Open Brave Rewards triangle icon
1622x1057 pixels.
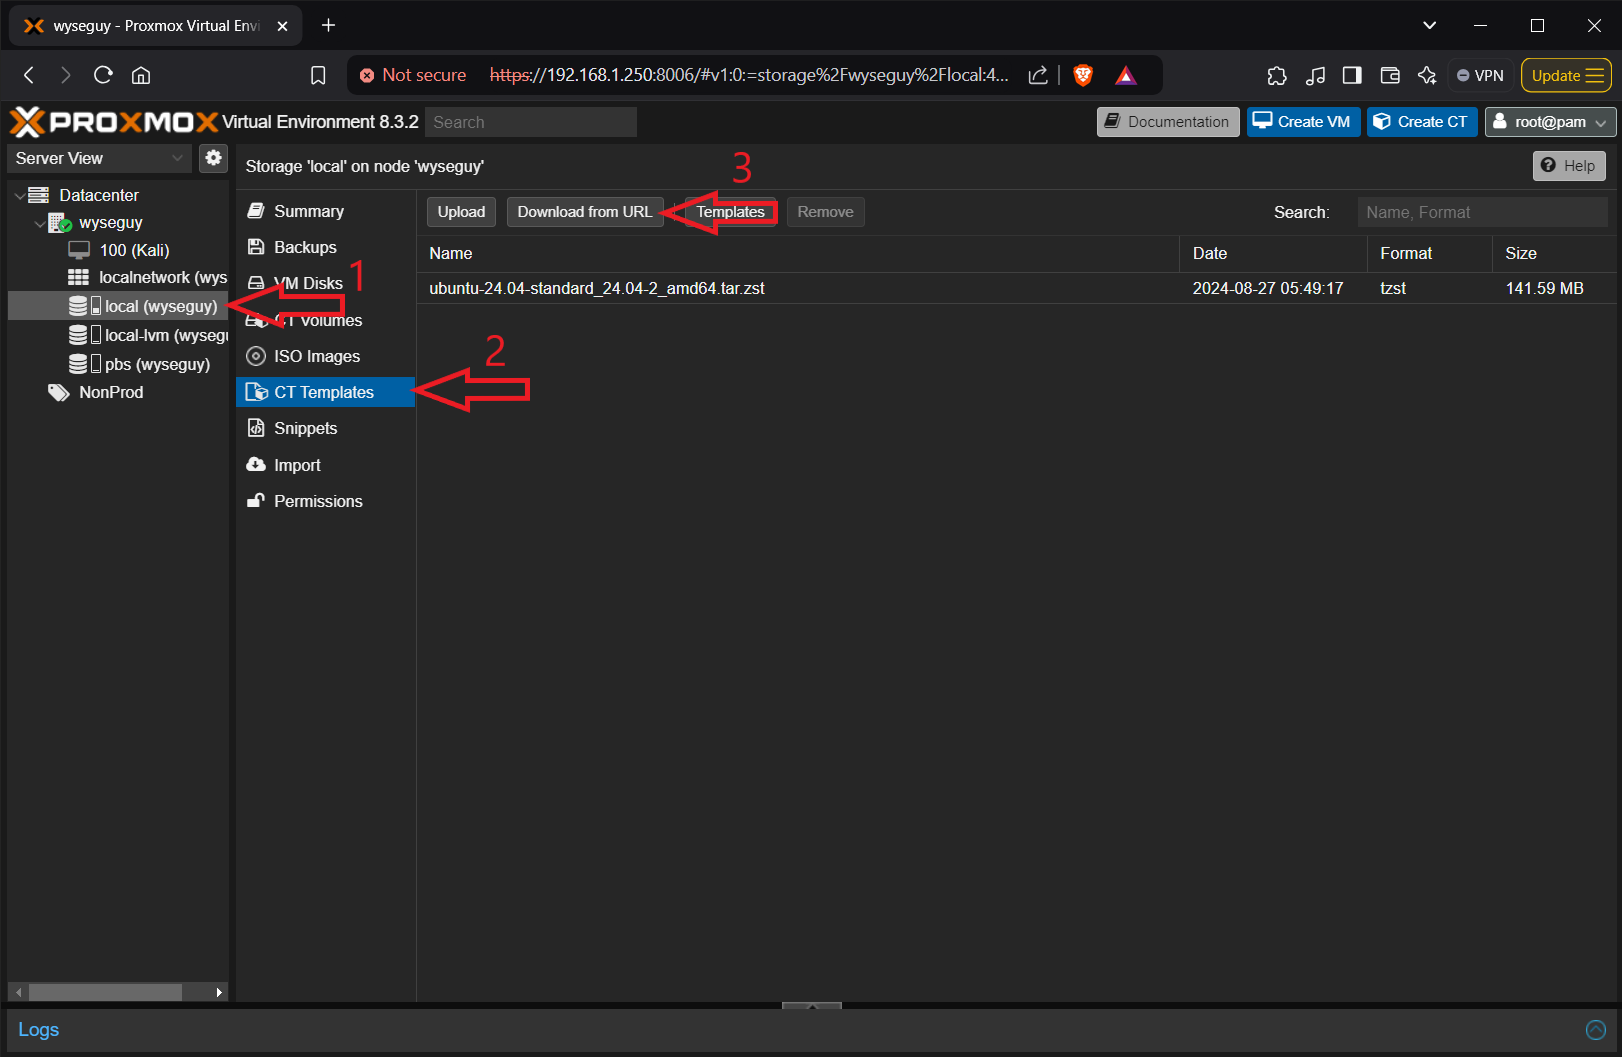(x=1126, y=75)
